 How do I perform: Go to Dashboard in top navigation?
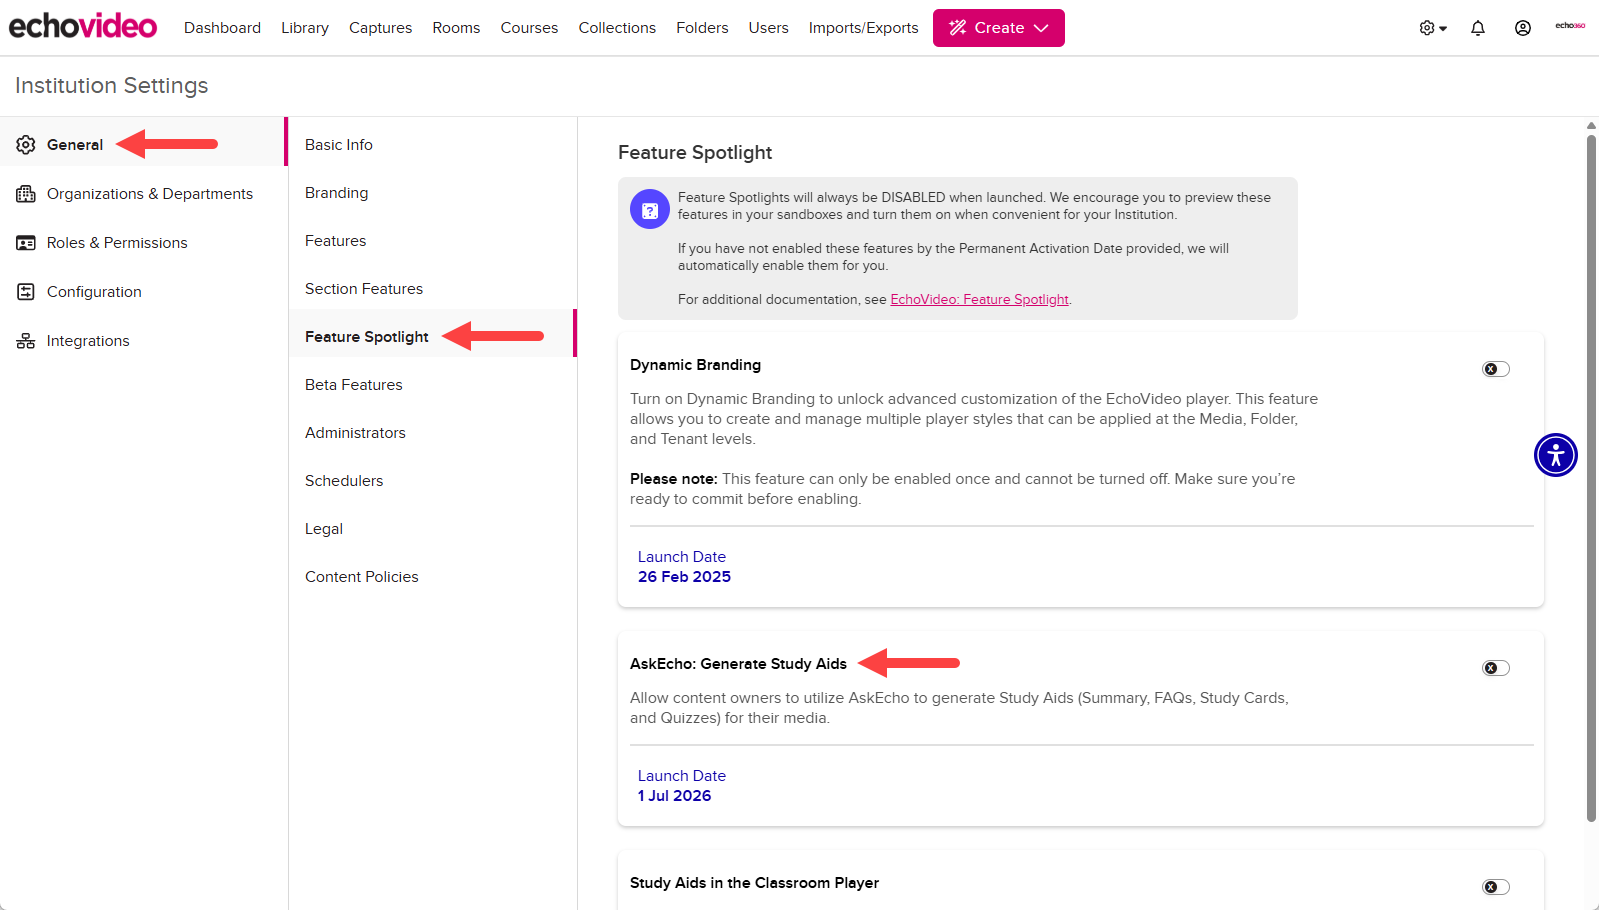point(222,28)
